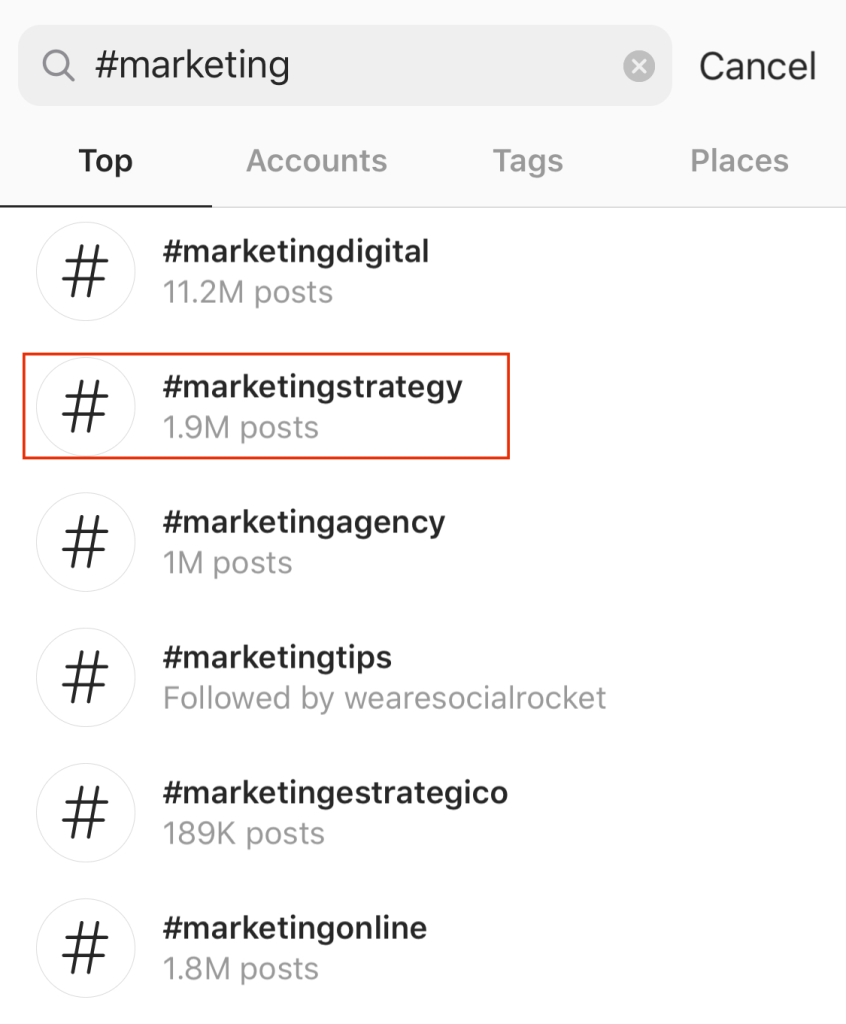Open the #marketingonline result with 1.8M posts
This screenshot has height=1024, width=846.
(423, 948)
